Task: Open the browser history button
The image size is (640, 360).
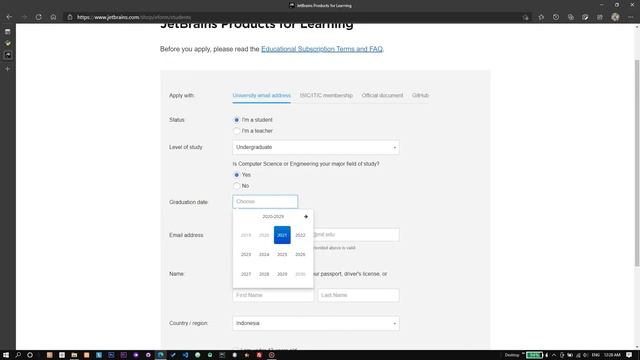Action: point(556,17)
